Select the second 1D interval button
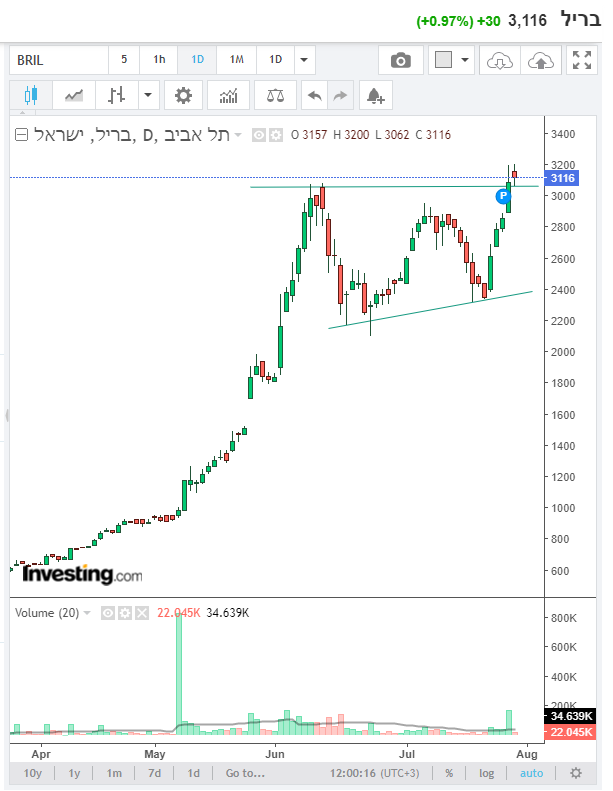Image resolution: width=613 pixels, height=791 pixels. pyautogui.click(x=275, y=60)
